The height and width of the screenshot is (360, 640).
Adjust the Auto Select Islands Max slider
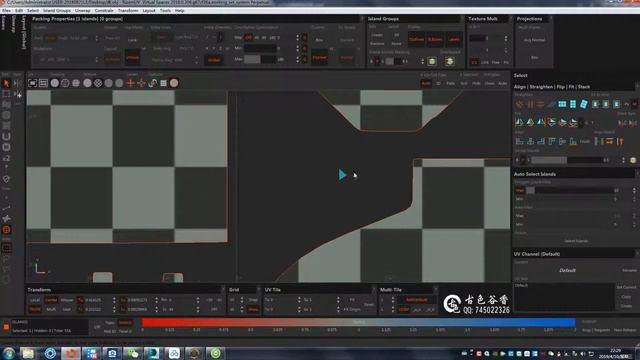571,190
